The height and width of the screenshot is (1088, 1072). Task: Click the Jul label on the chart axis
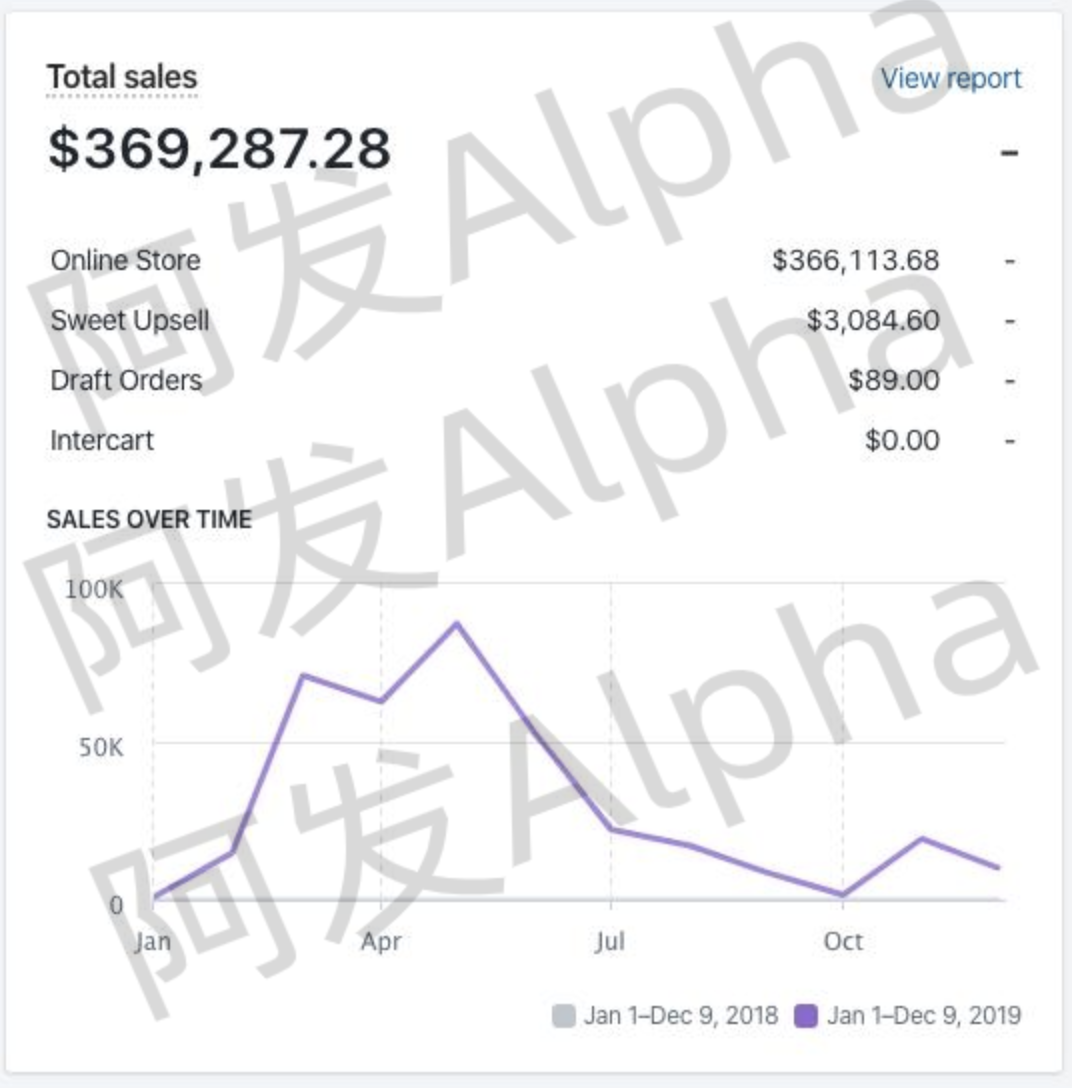click(609, 942)
